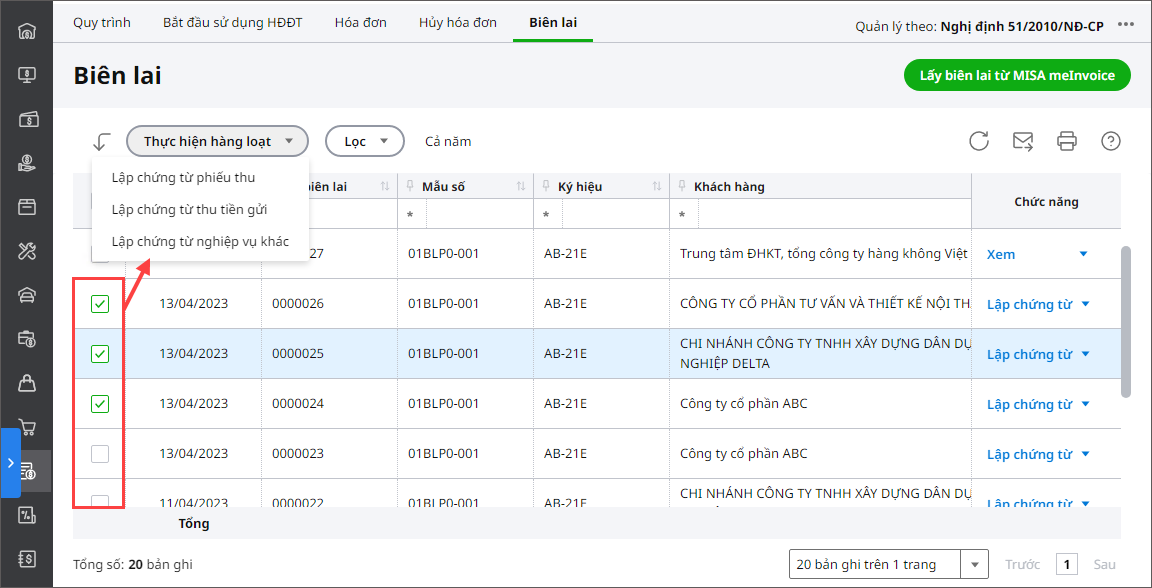1152x588 pixels.
Task: Uncheck the checkbox for receipt 0000026
Action: 100,304
